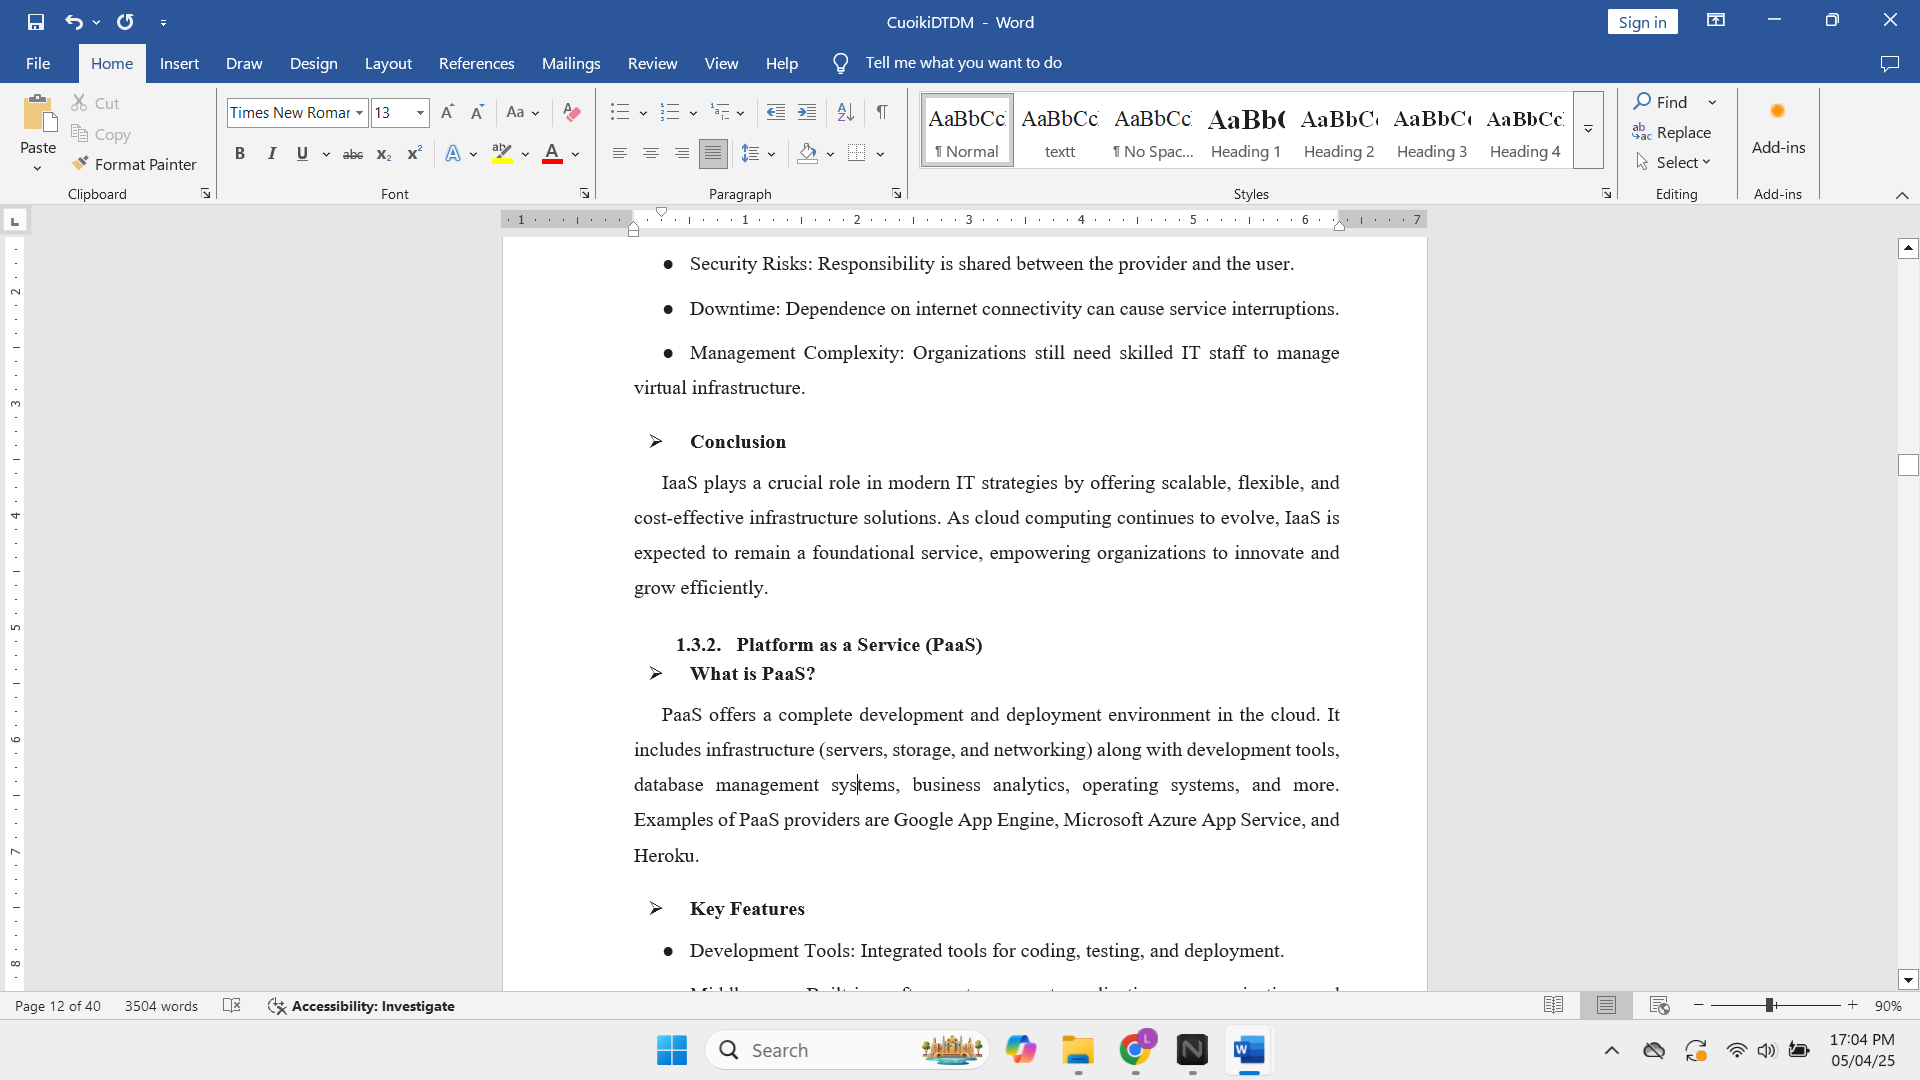Center the paragraph text
The width and height of the screenshot is (1920, 1080).
pyautogui.click(x=651, y=154)
